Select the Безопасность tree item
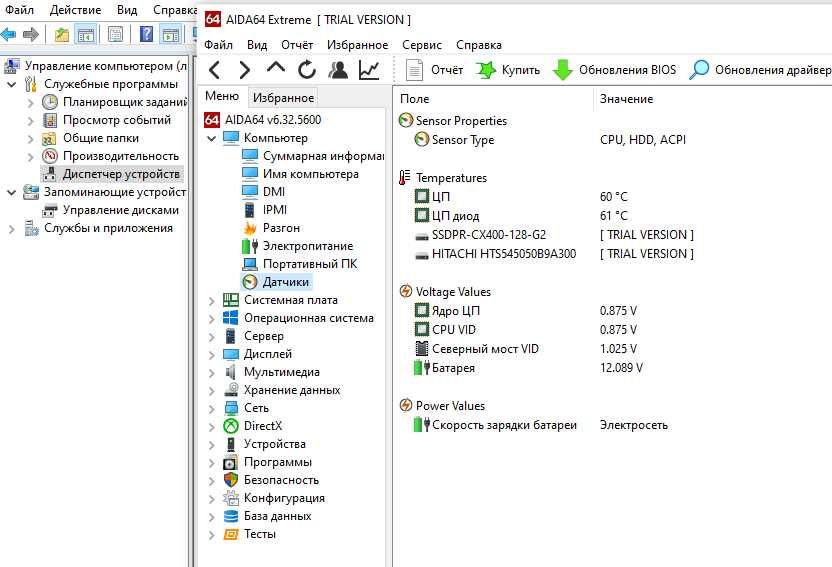The height and width of the screenshot is (567, 832). 281,481
